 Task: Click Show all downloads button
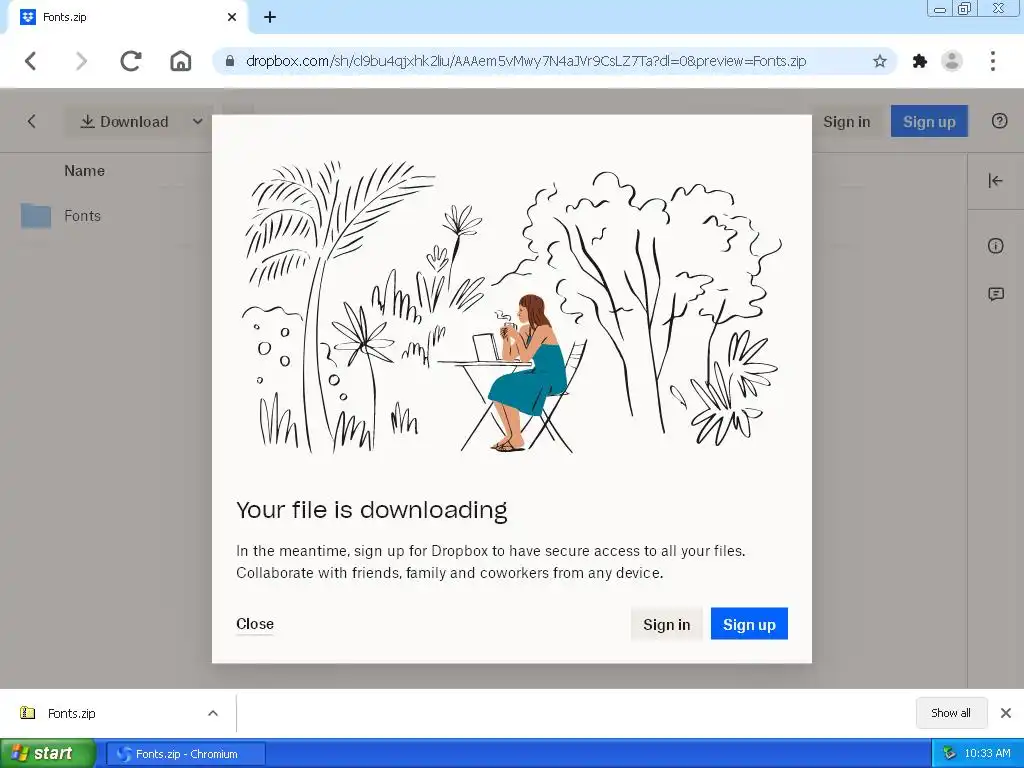click(951, 713)
